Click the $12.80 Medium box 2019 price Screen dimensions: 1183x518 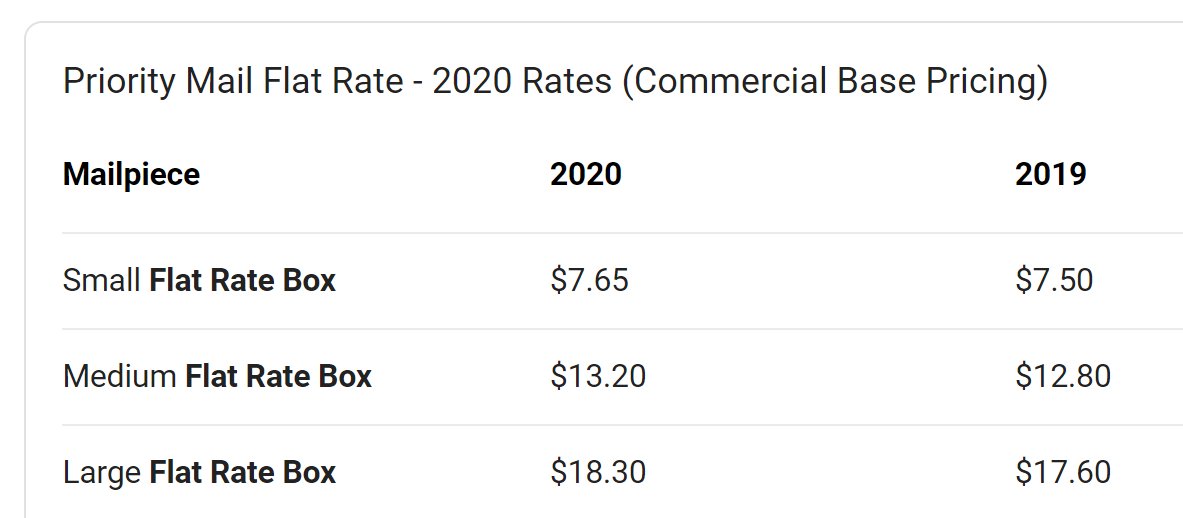(x=1063, y=376)
